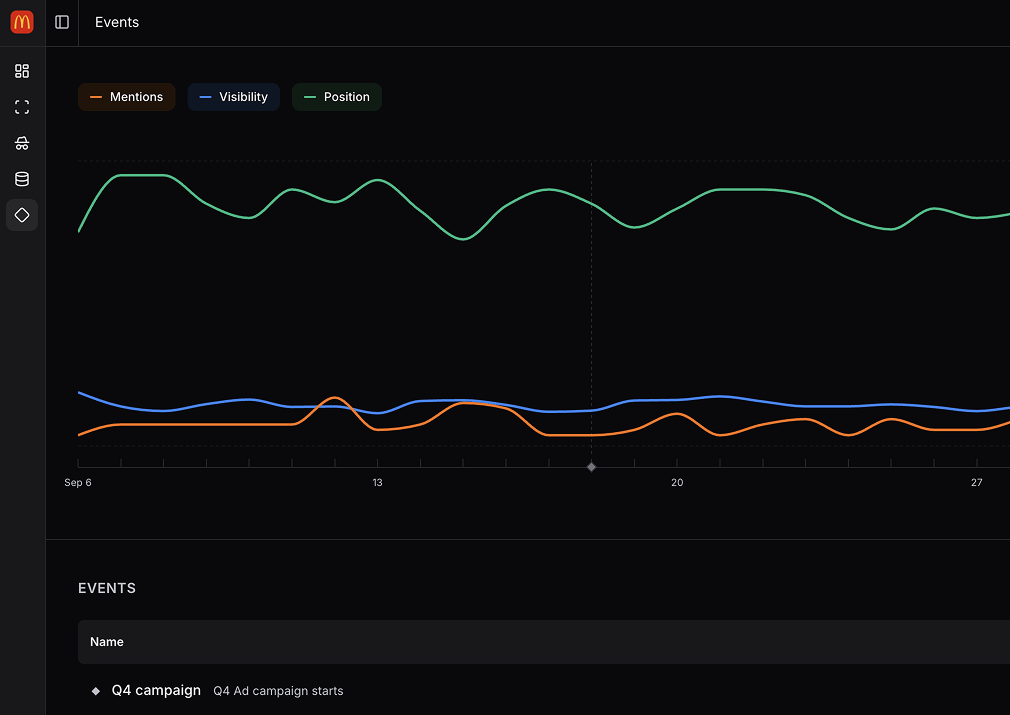Screen dimensions: 1010x715
Task: Collapse the sidebar using the panel toggle
Action: pyautogui.click(x=61, y=22)
